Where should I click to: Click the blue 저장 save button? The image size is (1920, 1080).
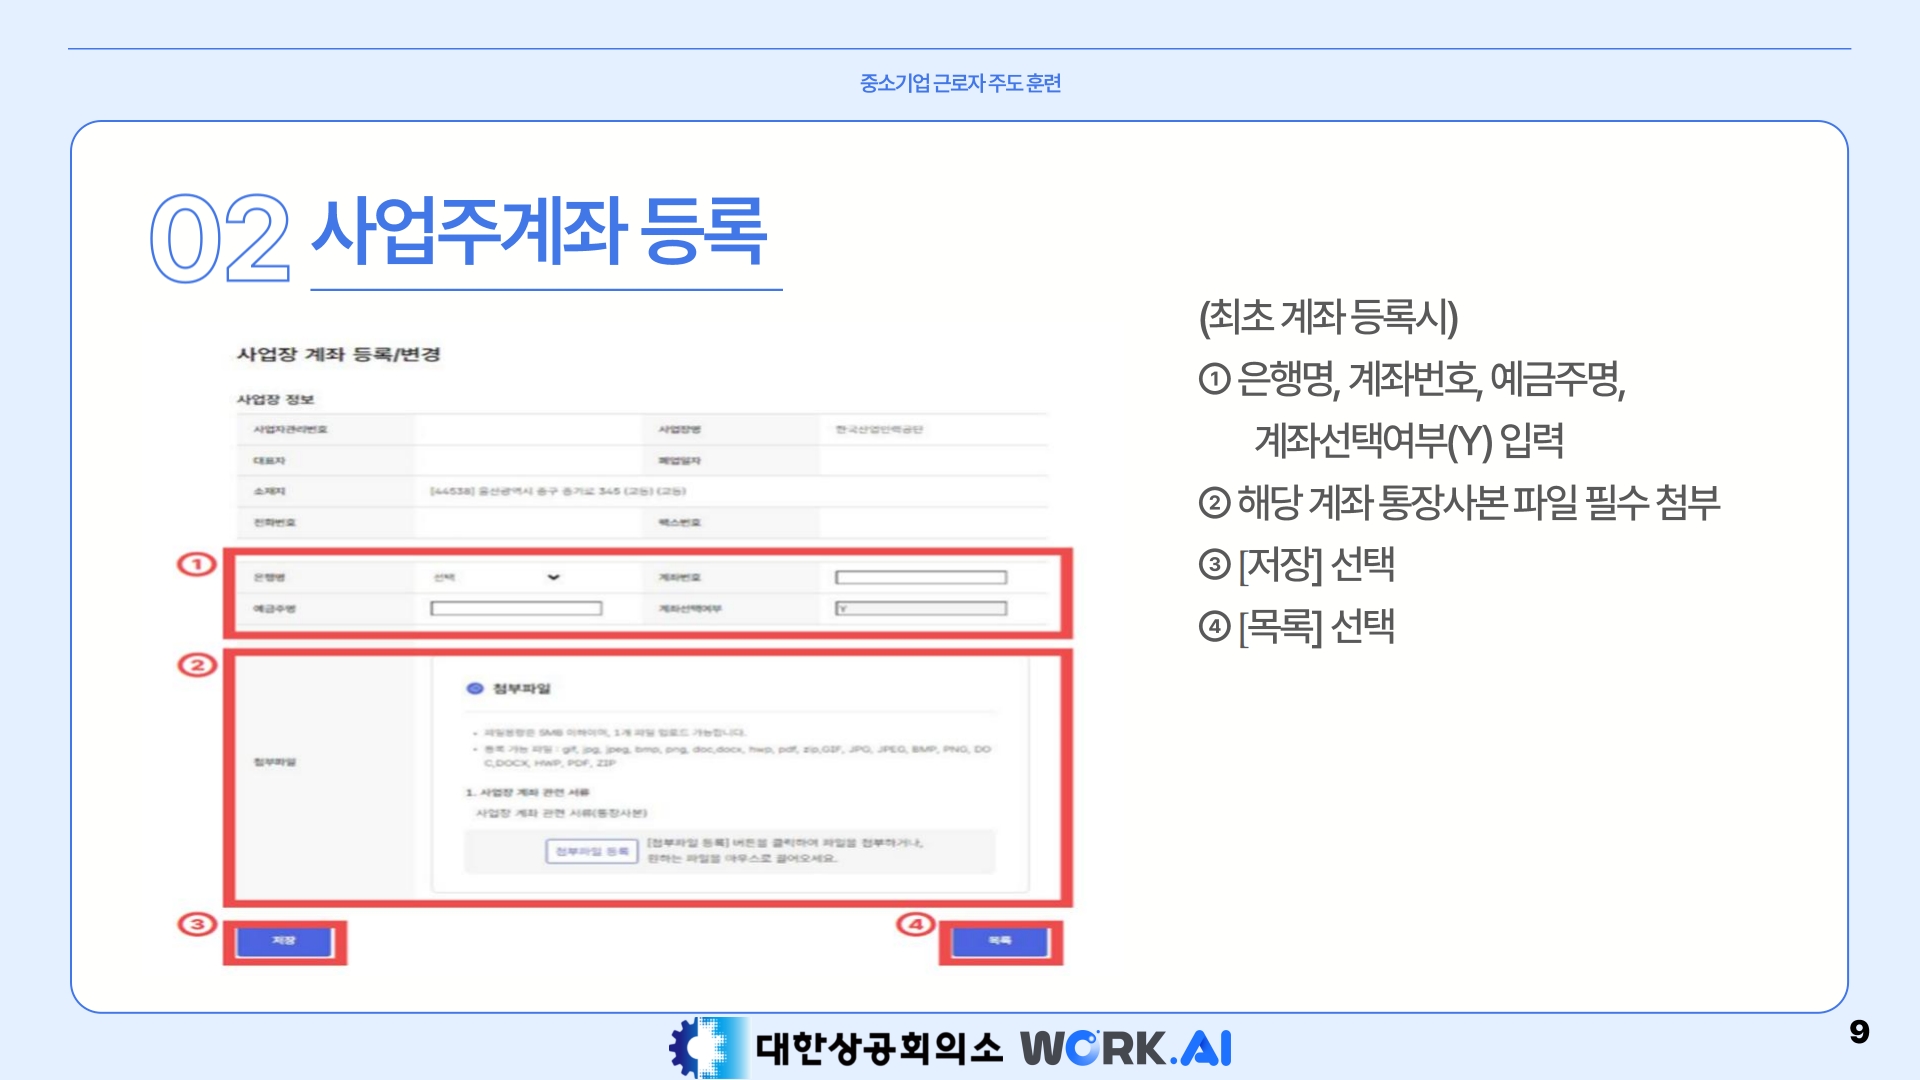coord(284,941)
